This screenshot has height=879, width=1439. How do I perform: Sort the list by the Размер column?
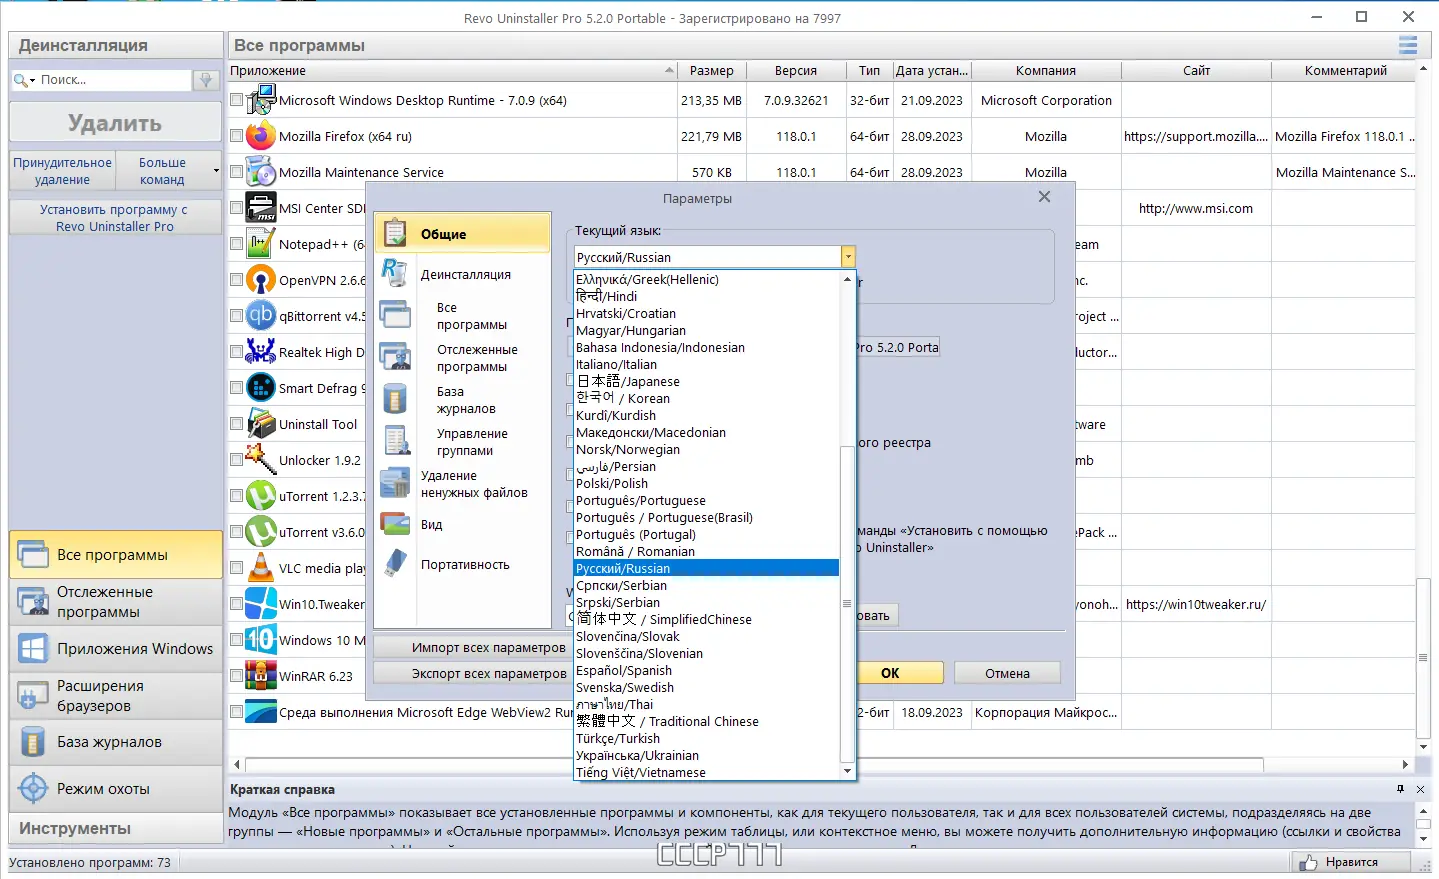click(x=711, y=71)
